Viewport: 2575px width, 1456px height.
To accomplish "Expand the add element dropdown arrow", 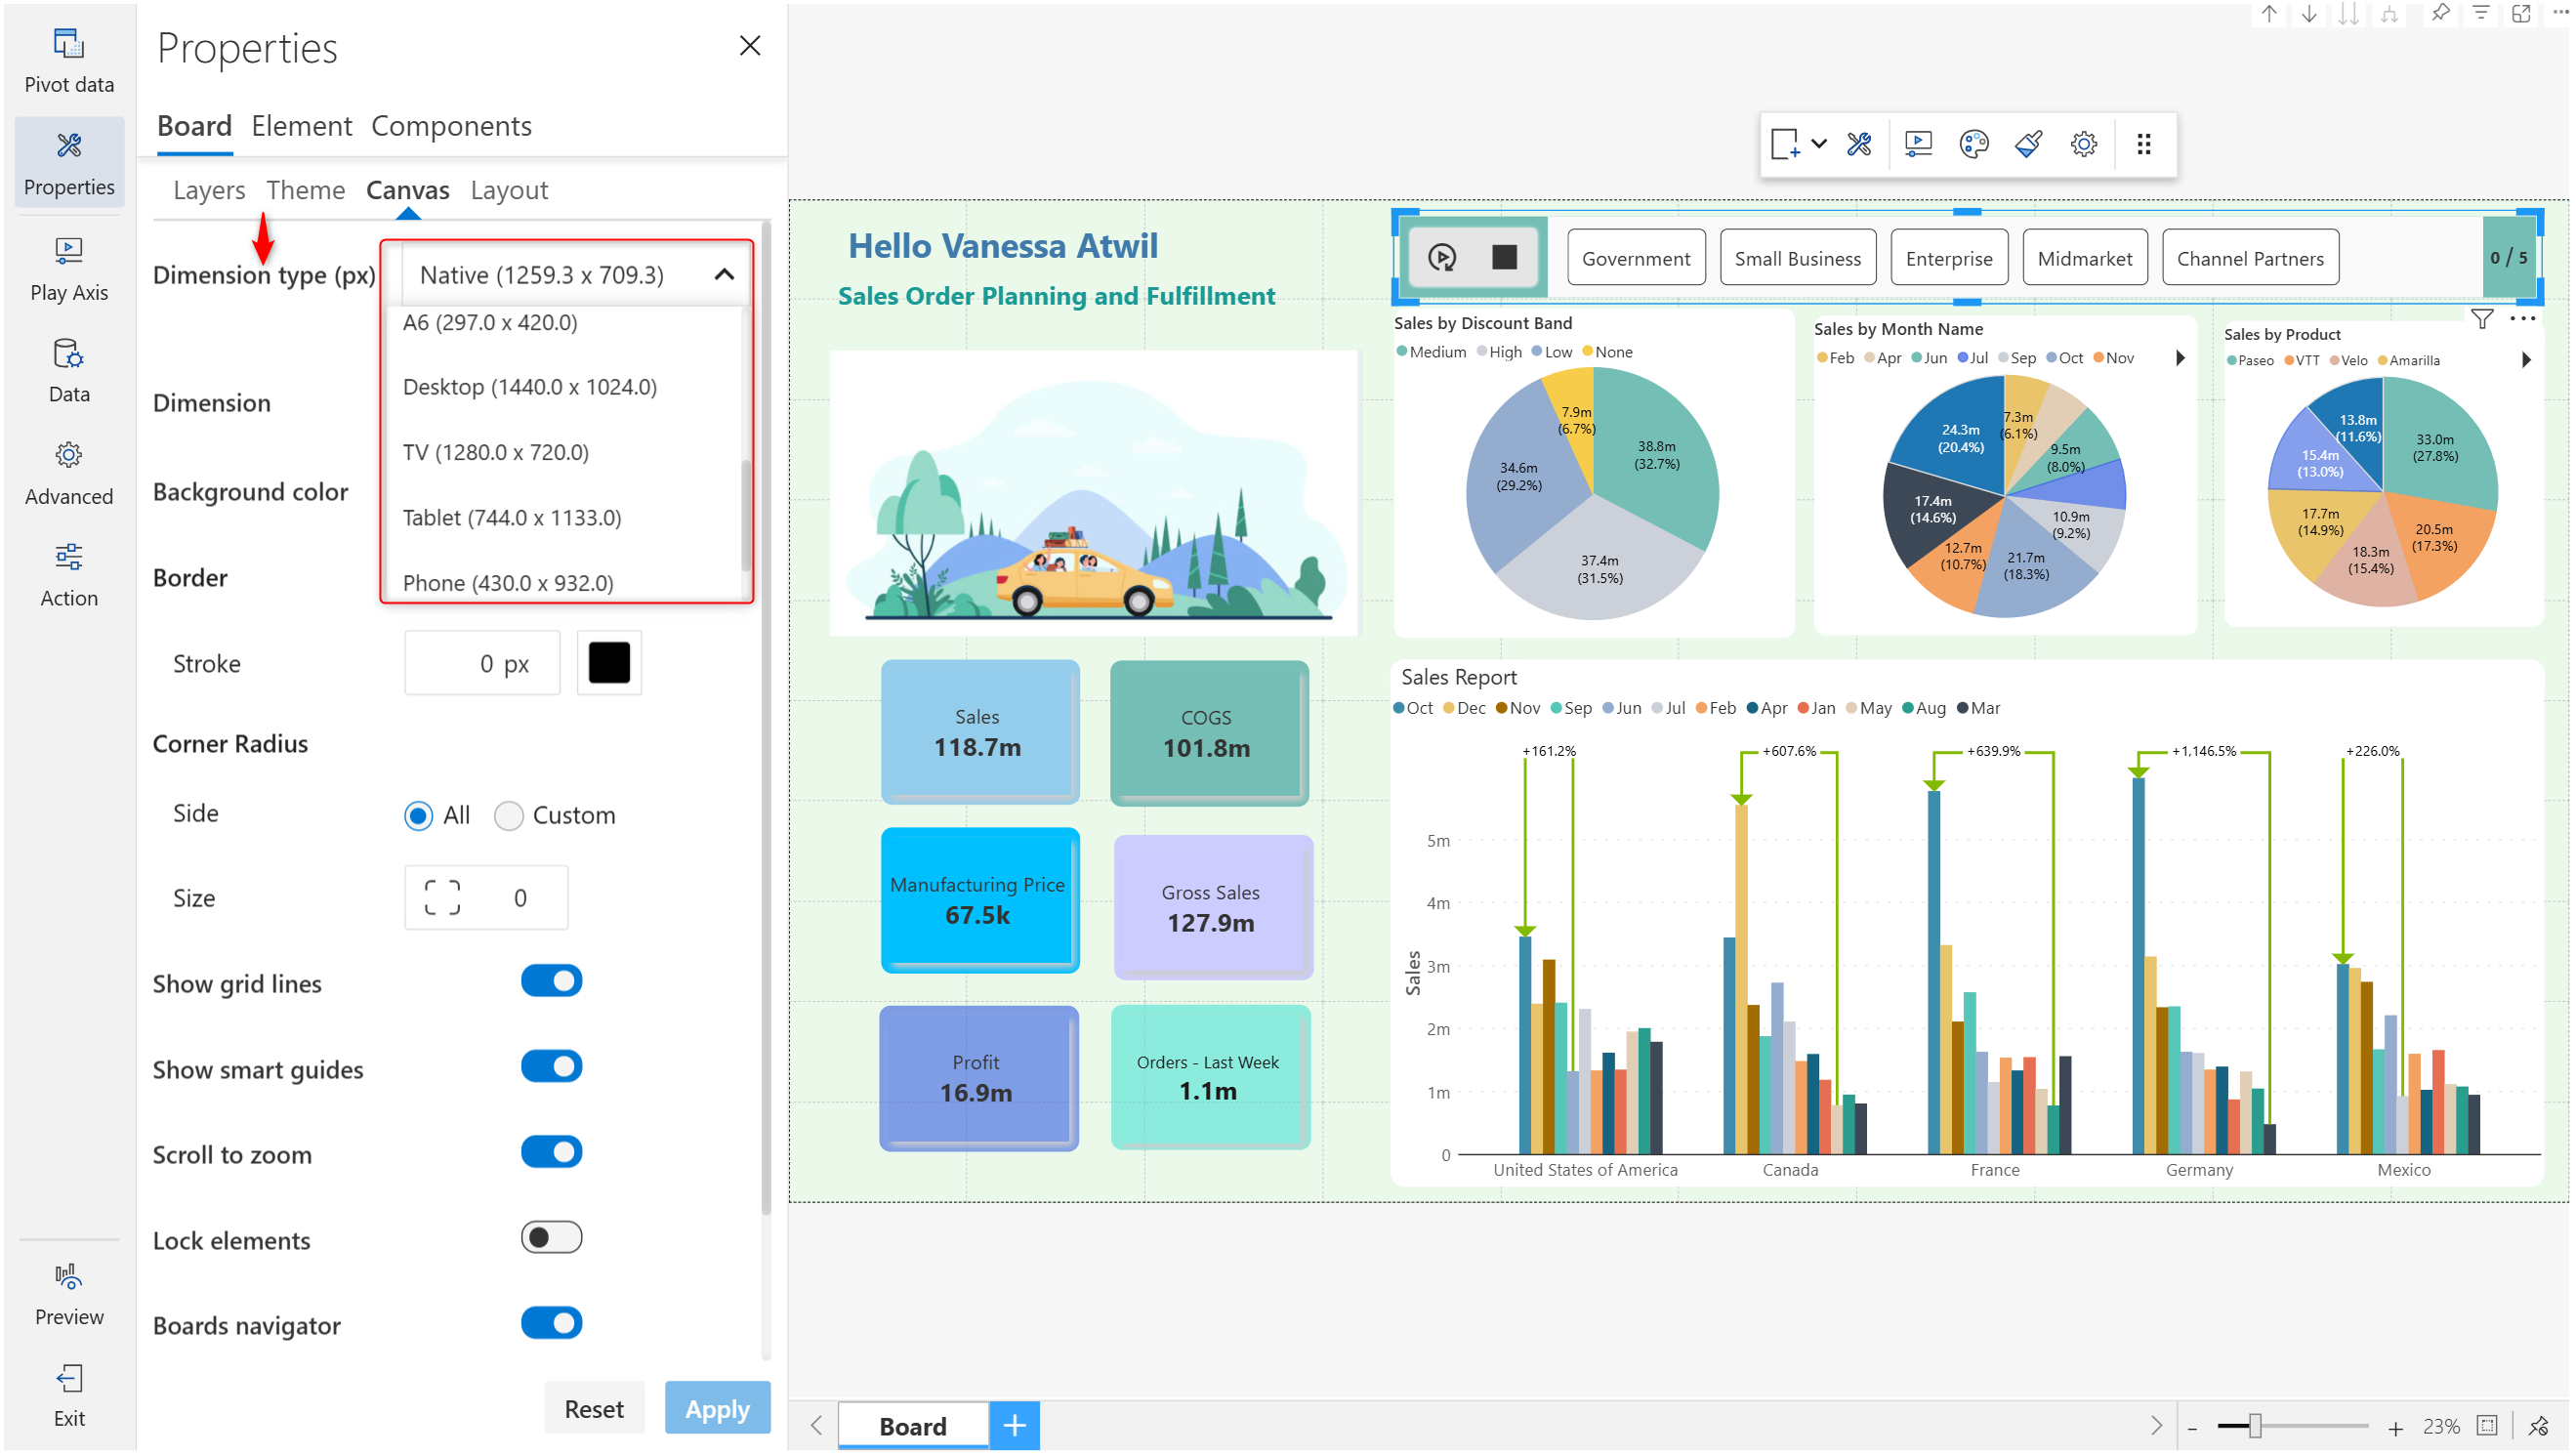I will (1819, 144).
